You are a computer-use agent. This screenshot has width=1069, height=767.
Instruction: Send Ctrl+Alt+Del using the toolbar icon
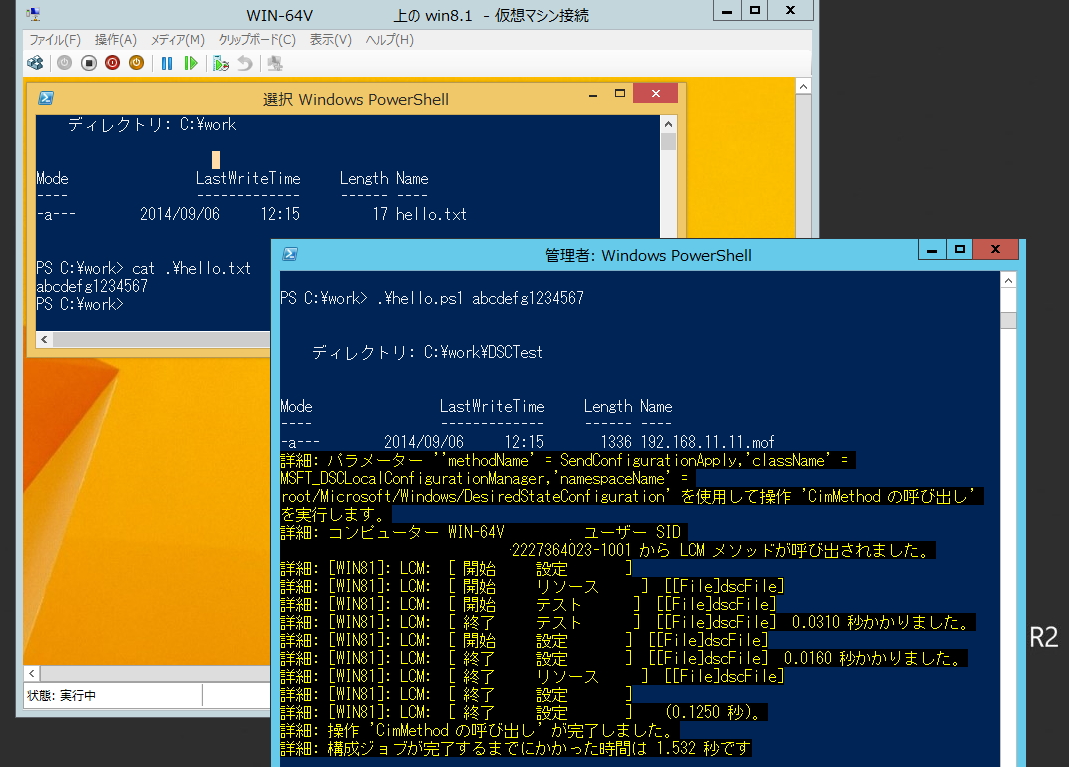click(36, 63)
